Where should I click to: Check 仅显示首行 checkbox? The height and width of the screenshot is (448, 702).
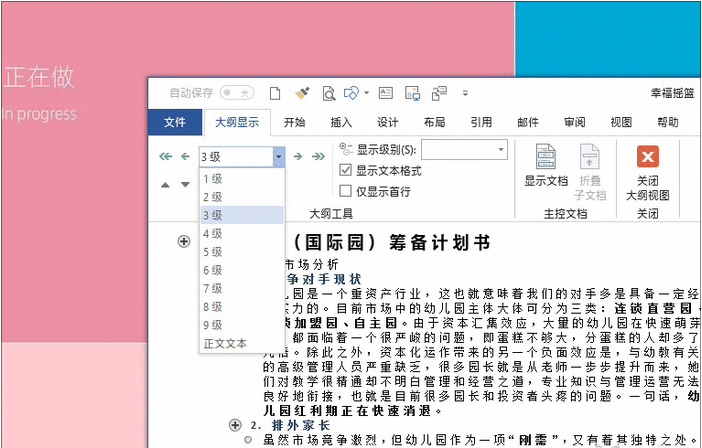(345, 191)
